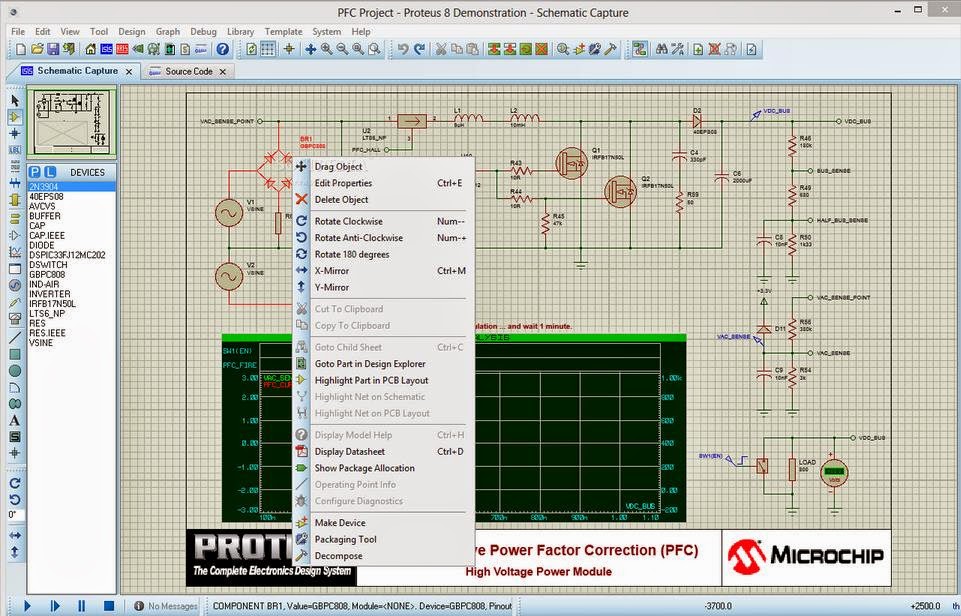
Task: Click the Save Project icon on the toolbar
Action: (x=51, y=47)
